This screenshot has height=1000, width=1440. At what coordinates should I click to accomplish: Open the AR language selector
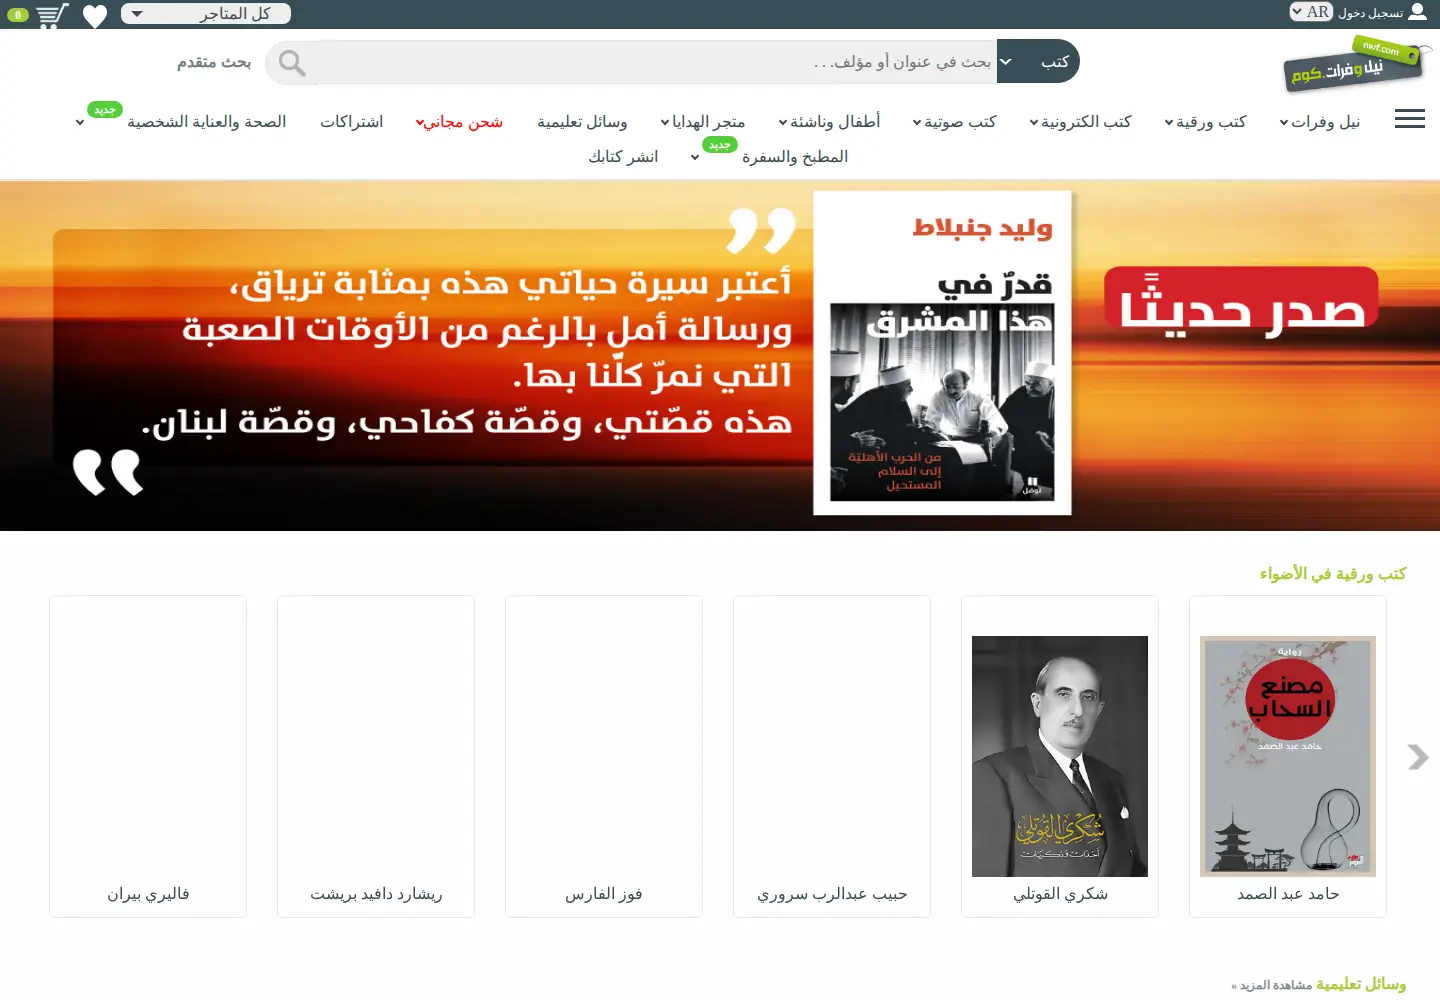[x=1310, y=12]
